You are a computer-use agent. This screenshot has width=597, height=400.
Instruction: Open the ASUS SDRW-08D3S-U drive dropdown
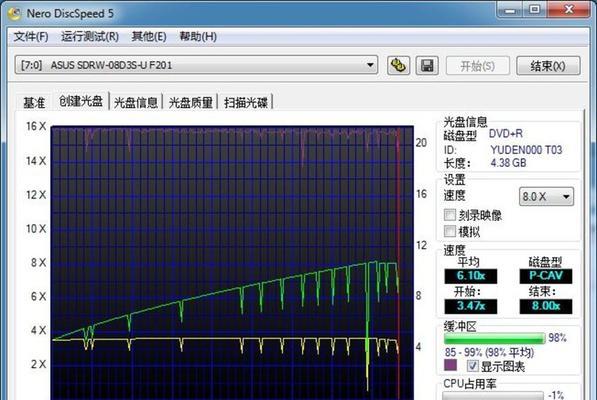[196, 65]
